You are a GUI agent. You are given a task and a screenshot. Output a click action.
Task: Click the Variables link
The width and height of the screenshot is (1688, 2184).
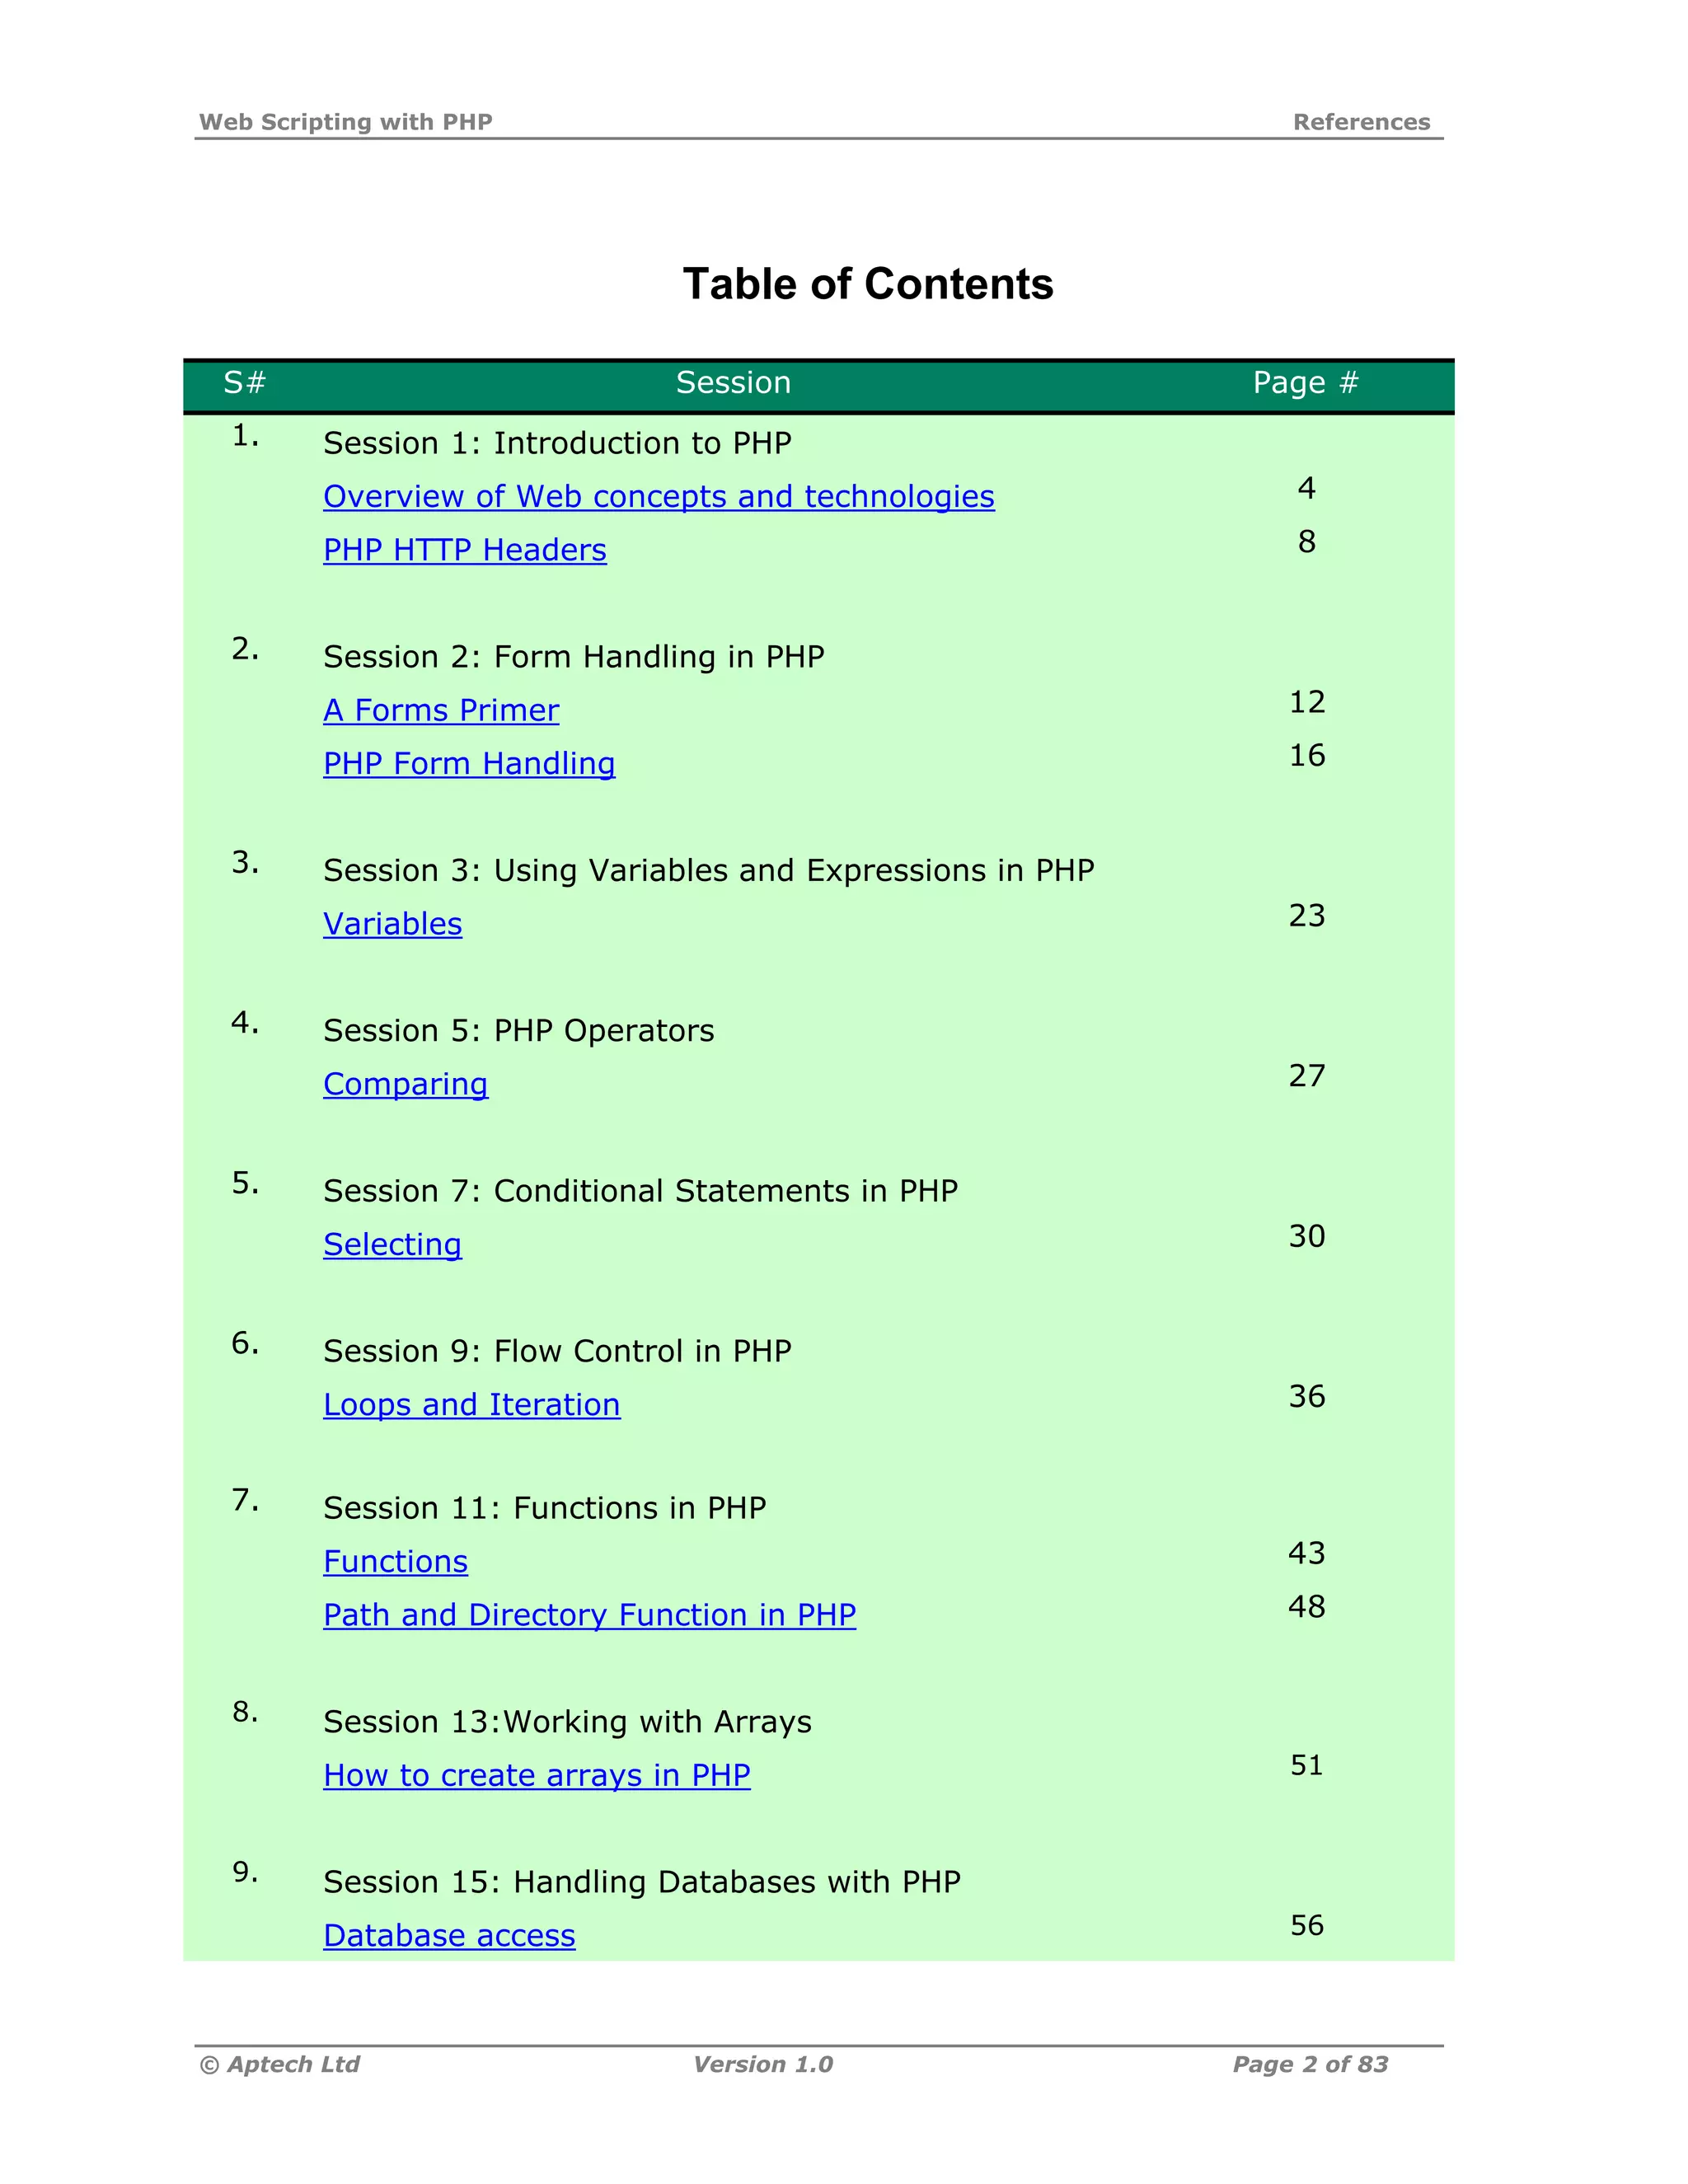(x=392, y=924)
